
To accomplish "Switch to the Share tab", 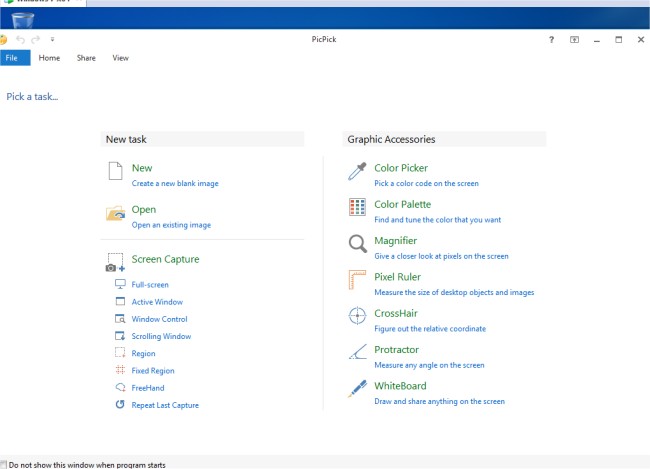I will tap(86, 58).
